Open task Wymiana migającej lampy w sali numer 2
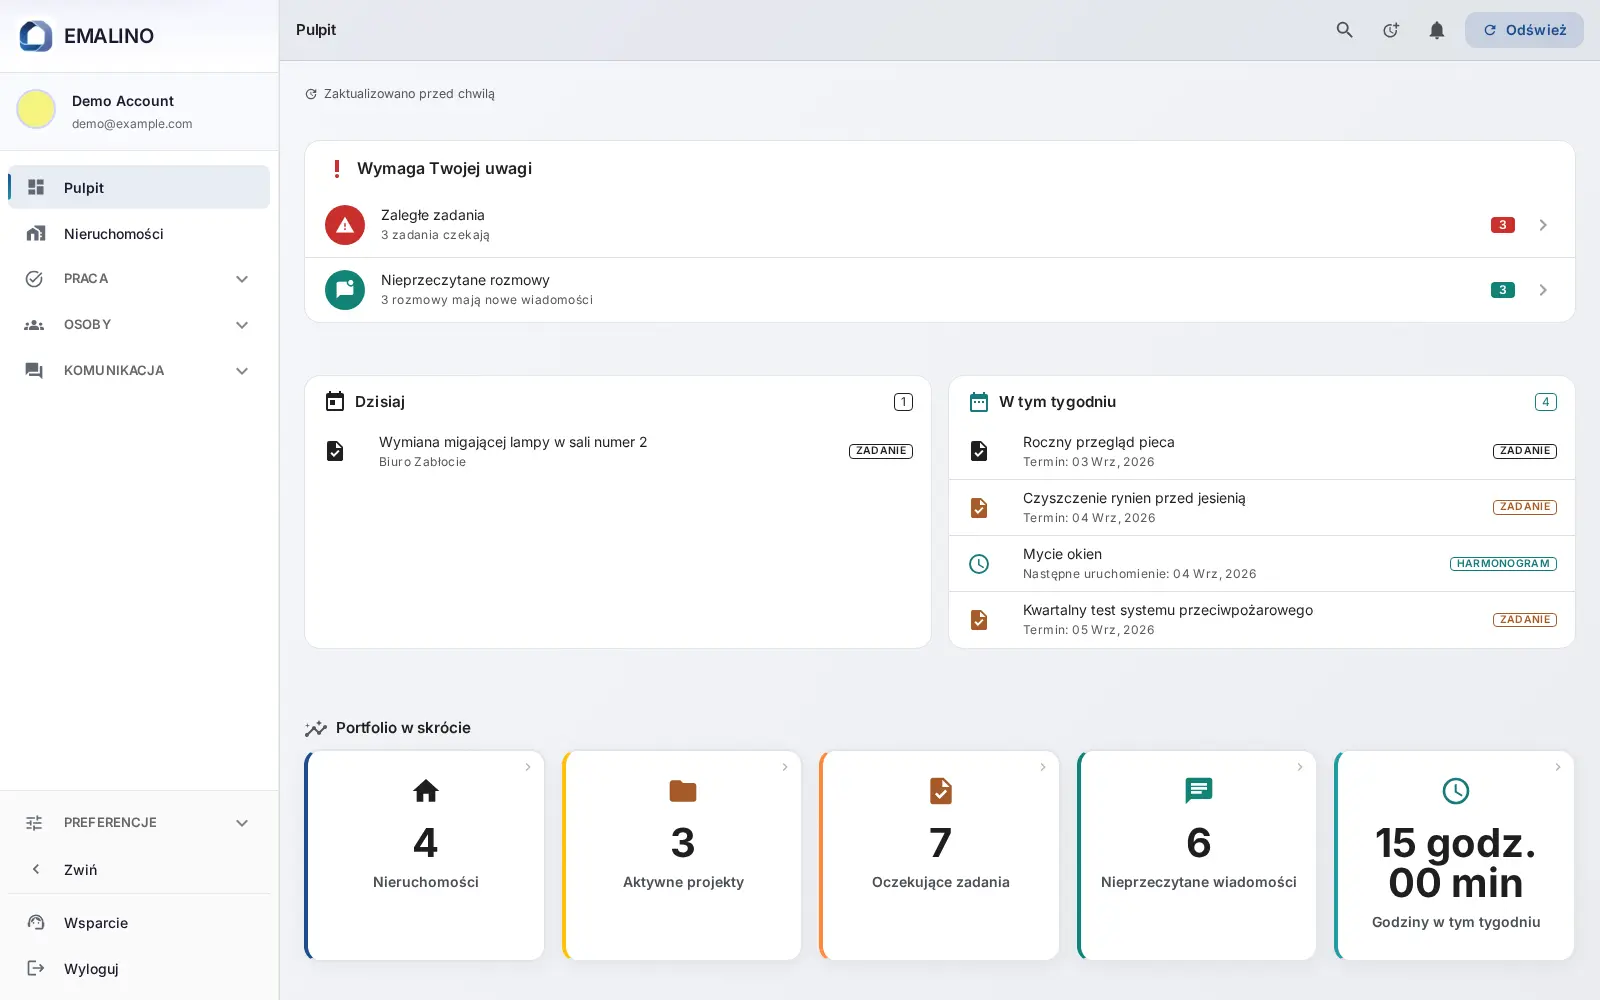The width and height of the screenshot is (1600, 1000). click(618, 451)
